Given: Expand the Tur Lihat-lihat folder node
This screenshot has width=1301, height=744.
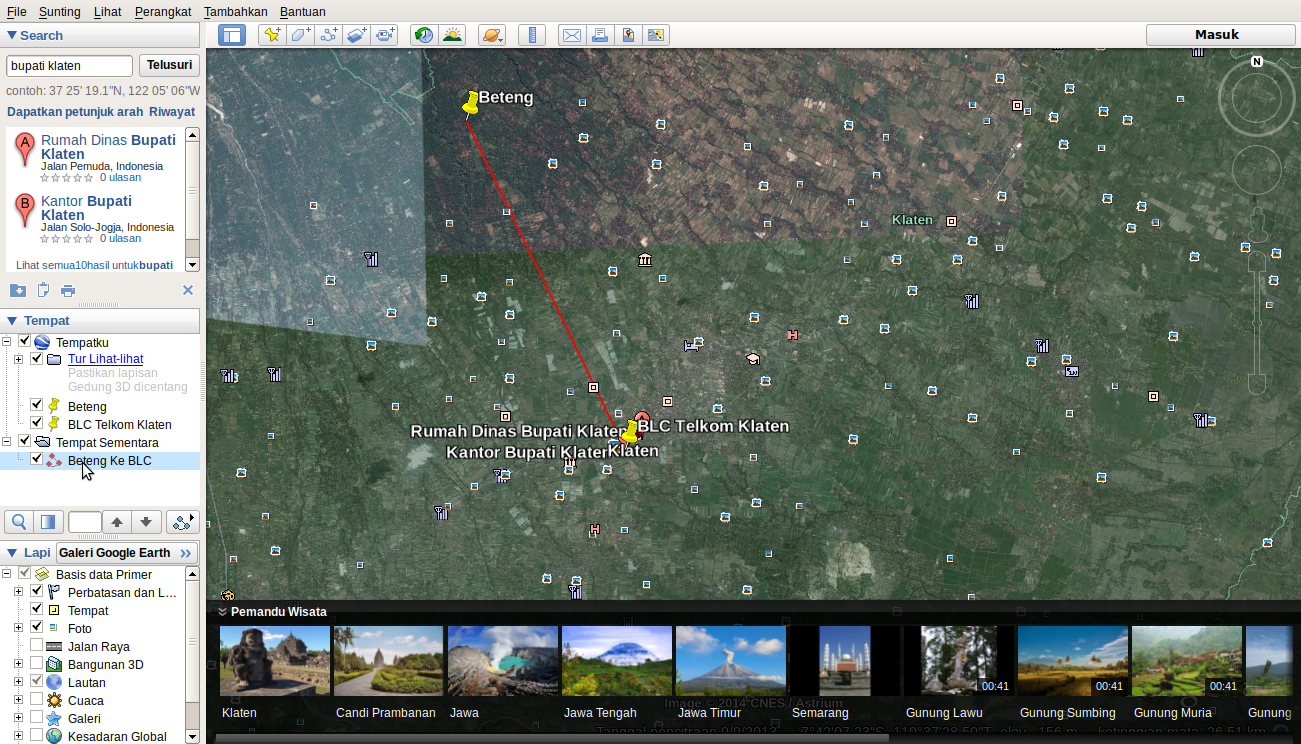Looking at the screenshot, I should coord(19,360).
